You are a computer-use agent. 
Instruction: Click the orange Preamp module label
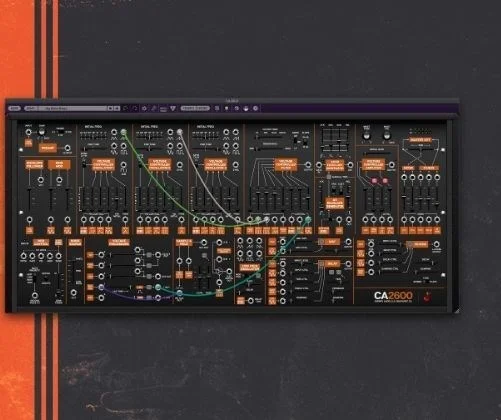point(48,148)
